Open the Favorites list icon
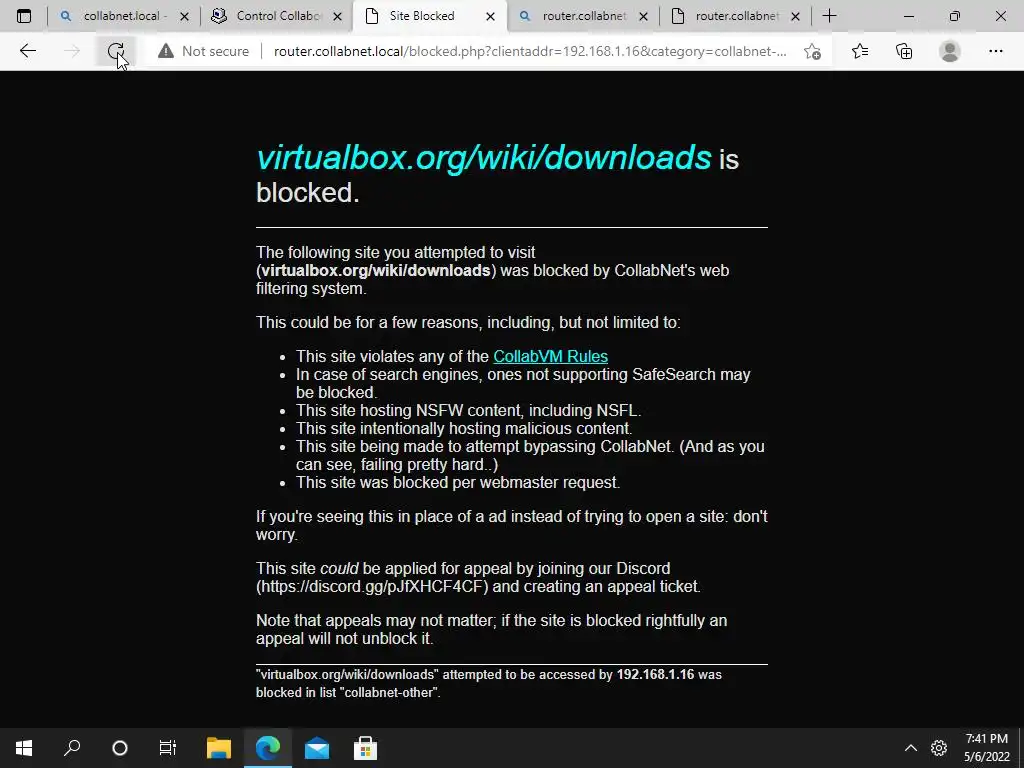 point(860,51)
